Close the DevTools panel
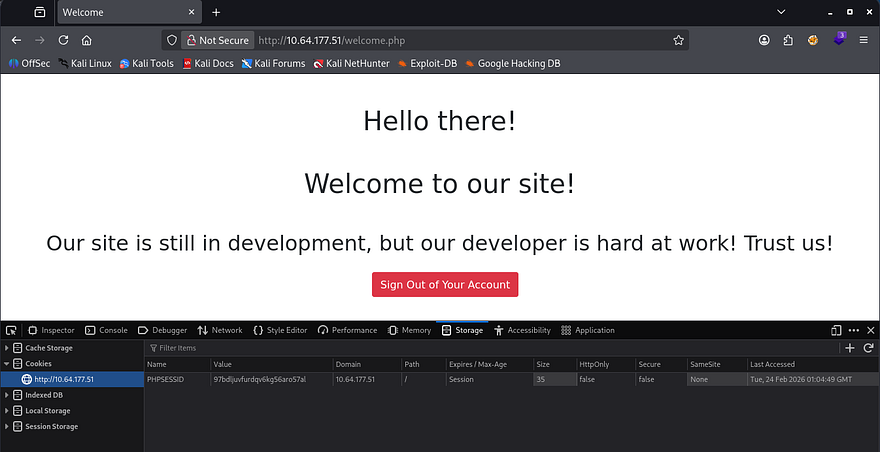 click(x=870, y=330)
